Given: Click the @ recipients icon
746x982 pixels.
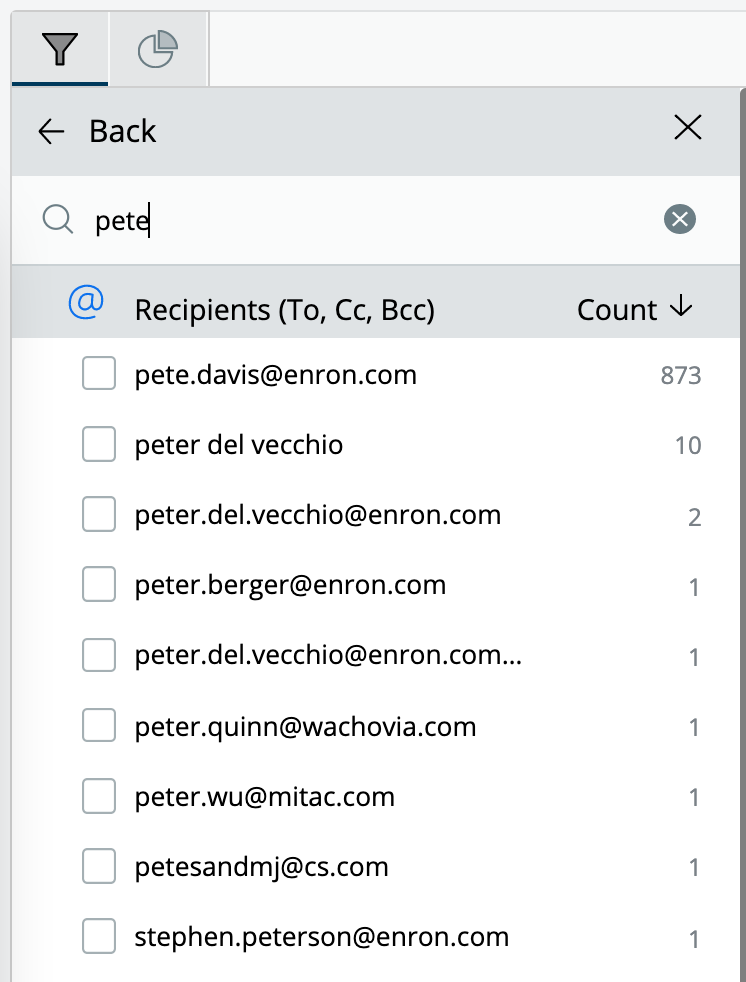Looking at the screenshot, I should point(86,302).
